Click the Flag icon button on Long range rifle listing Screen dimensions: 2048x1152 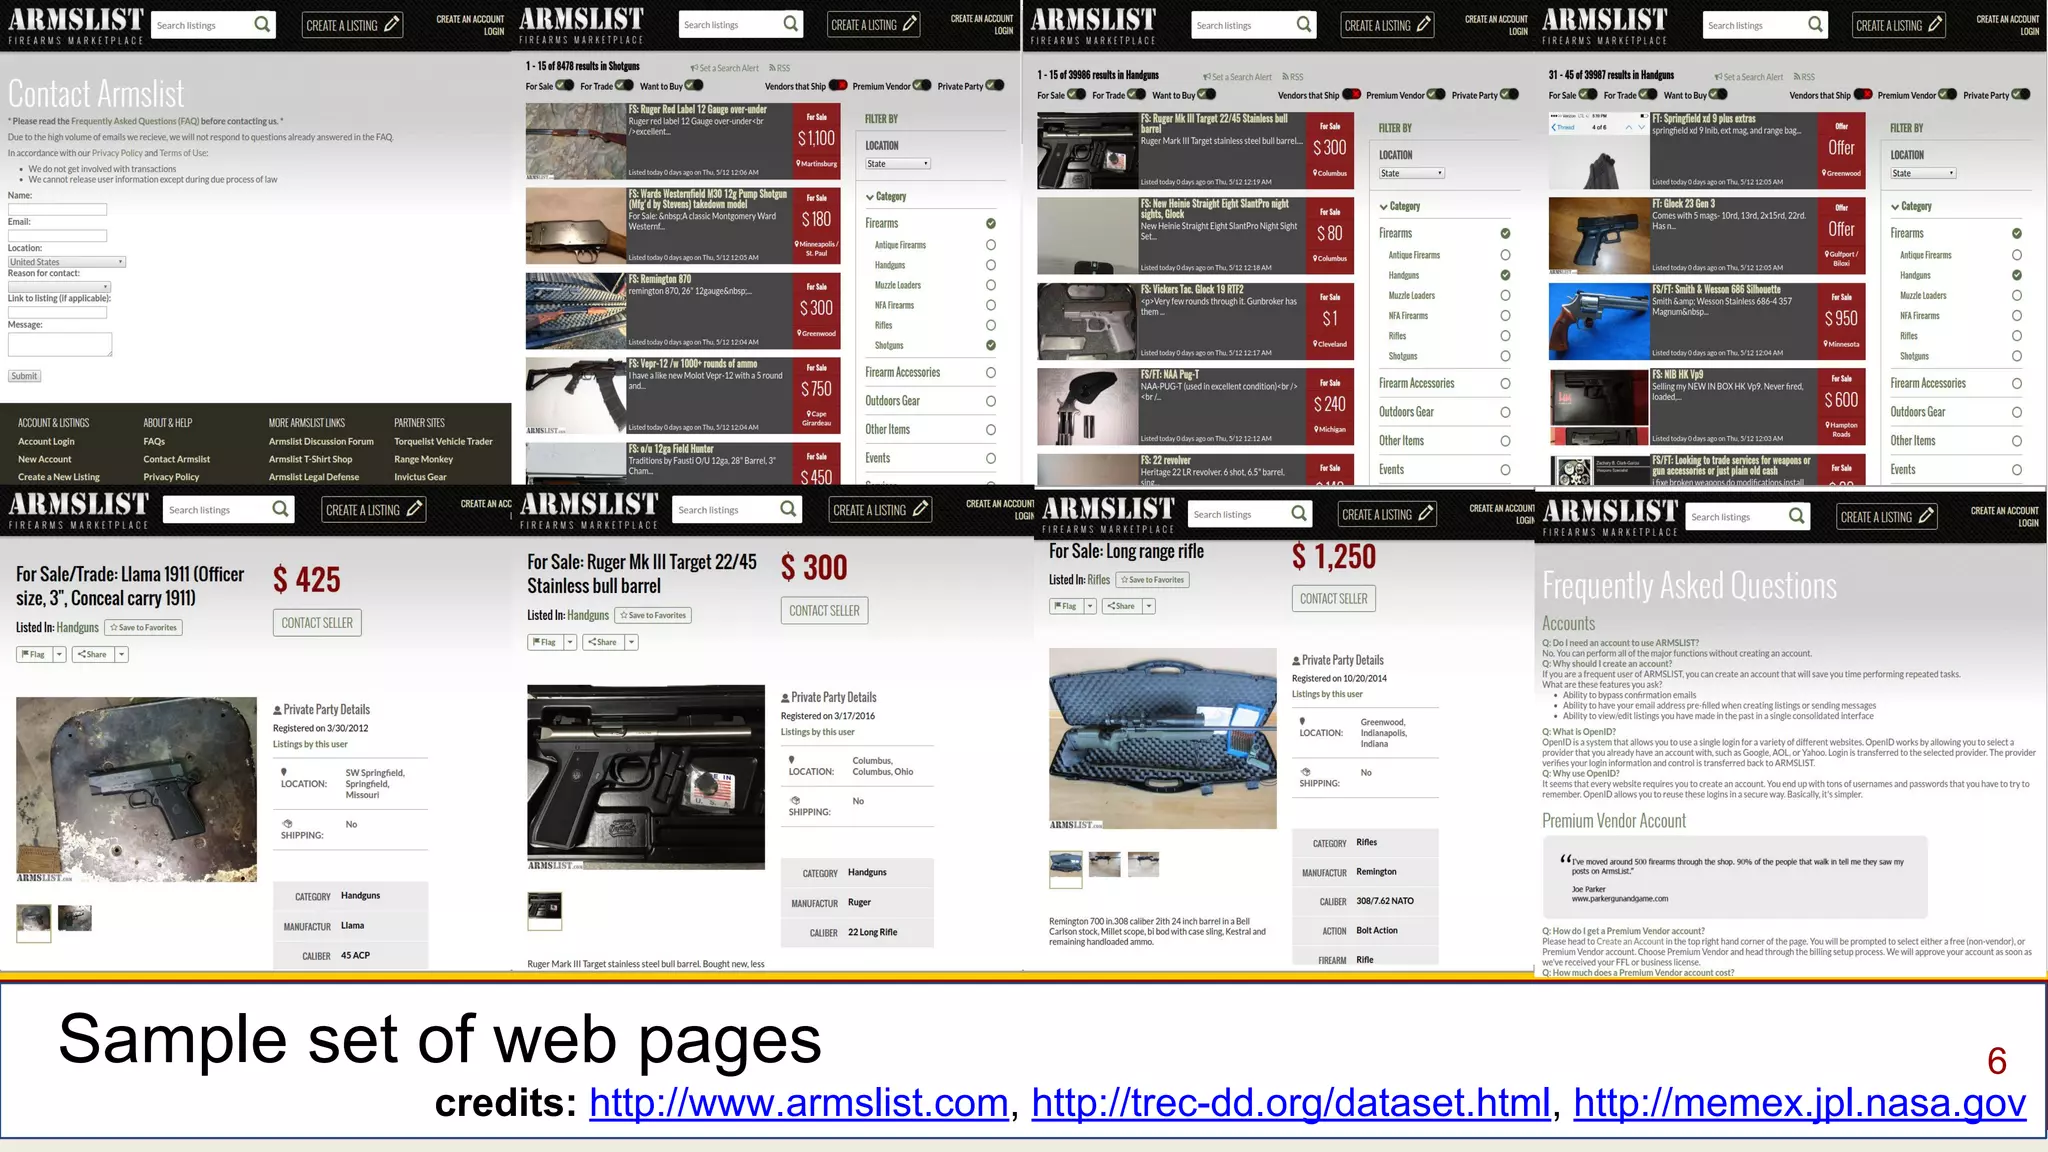(1066, 606)
